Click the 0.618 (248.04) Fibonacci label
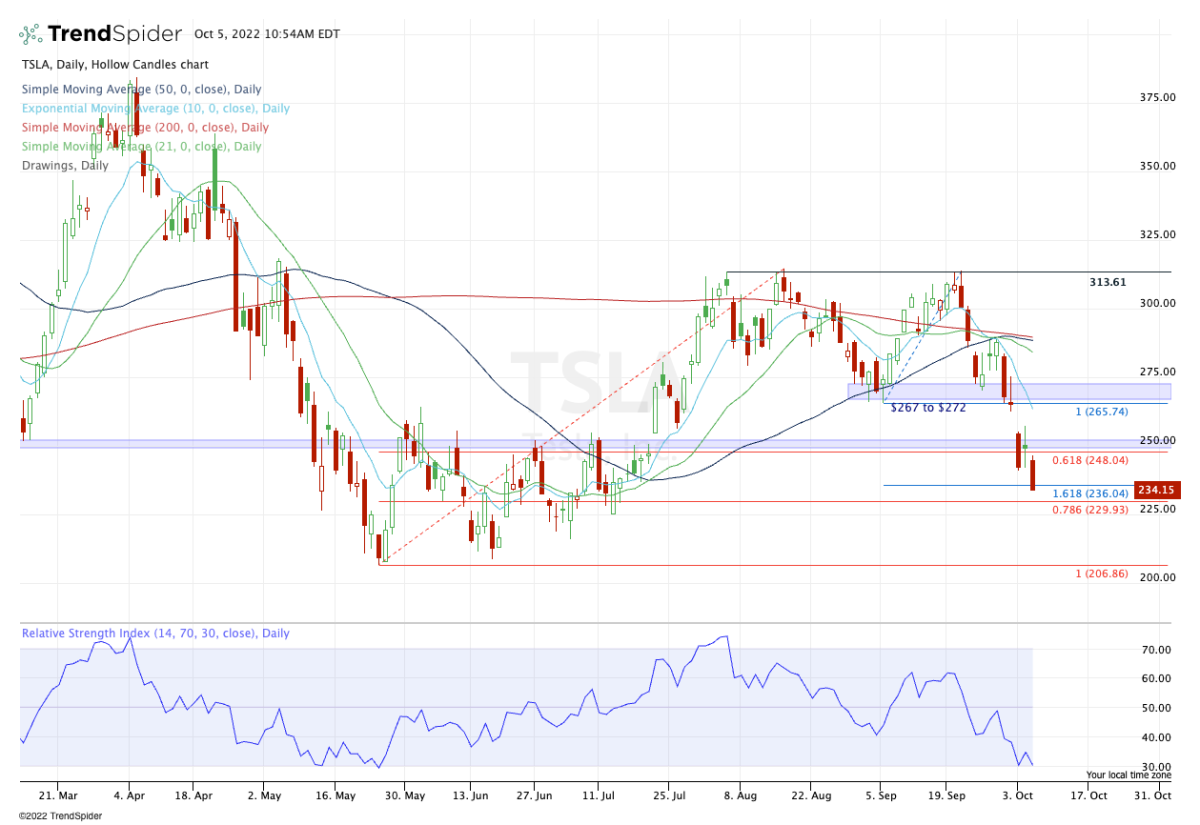 point(1091,460)
